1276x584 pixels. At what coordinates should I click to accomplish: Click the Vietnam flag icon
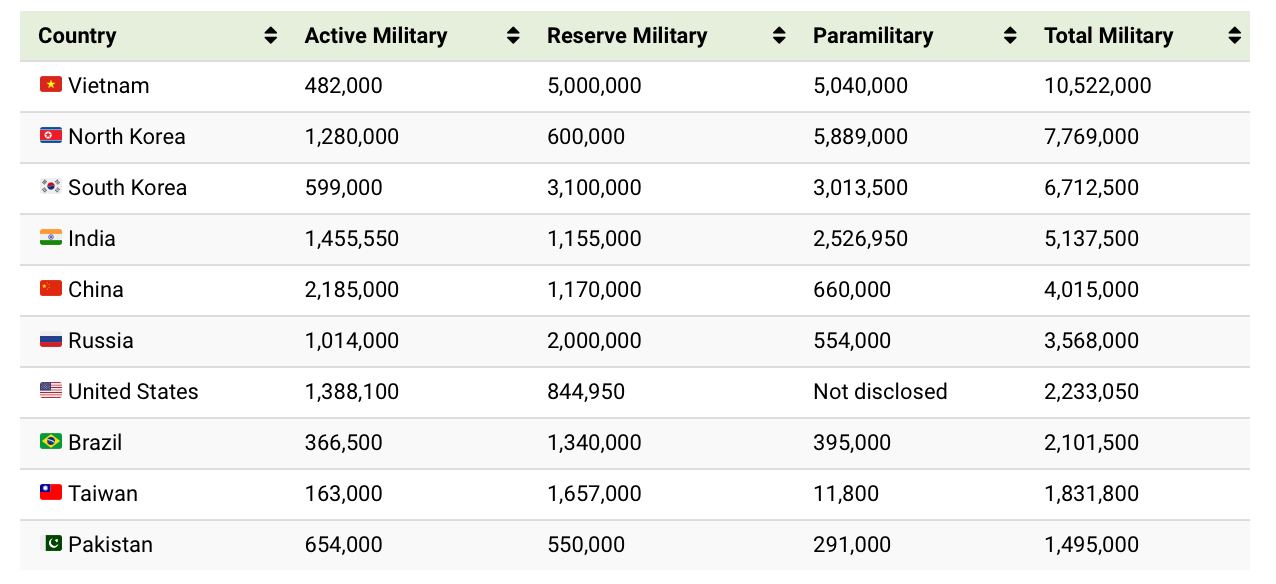pyautogui.click(x=51, y=85)
